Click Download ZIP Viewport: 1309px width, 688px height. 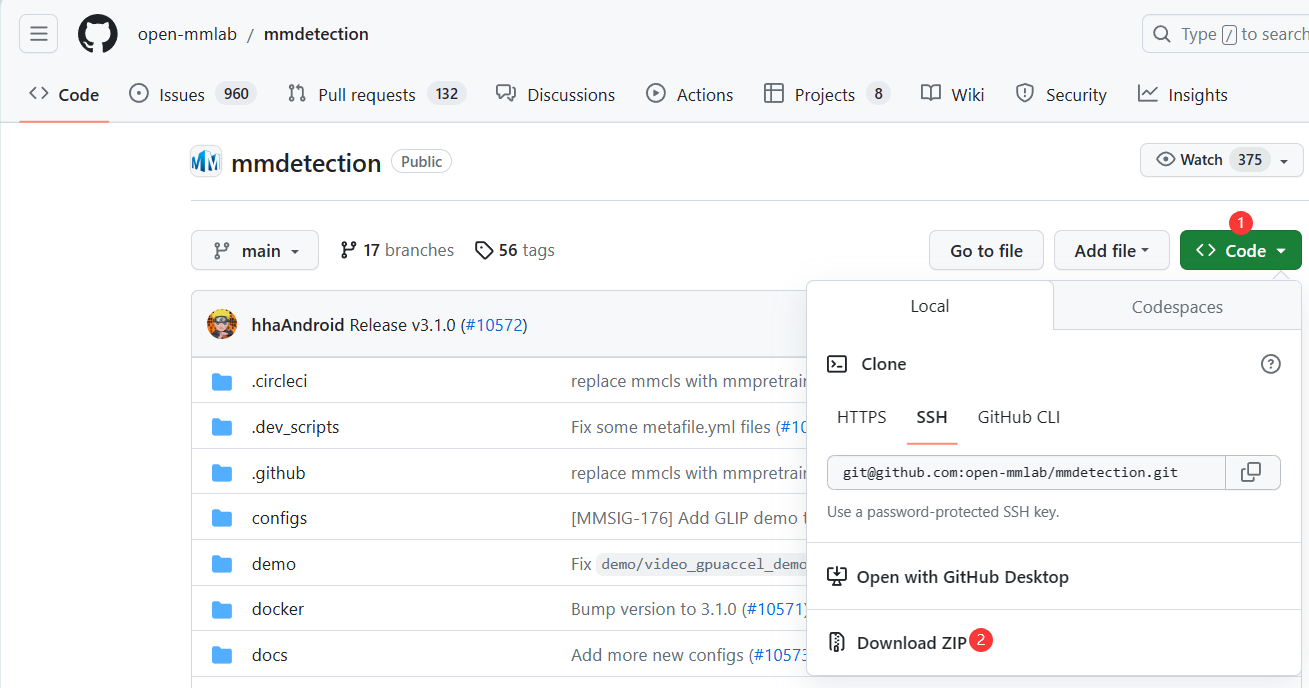coord(897,643)
